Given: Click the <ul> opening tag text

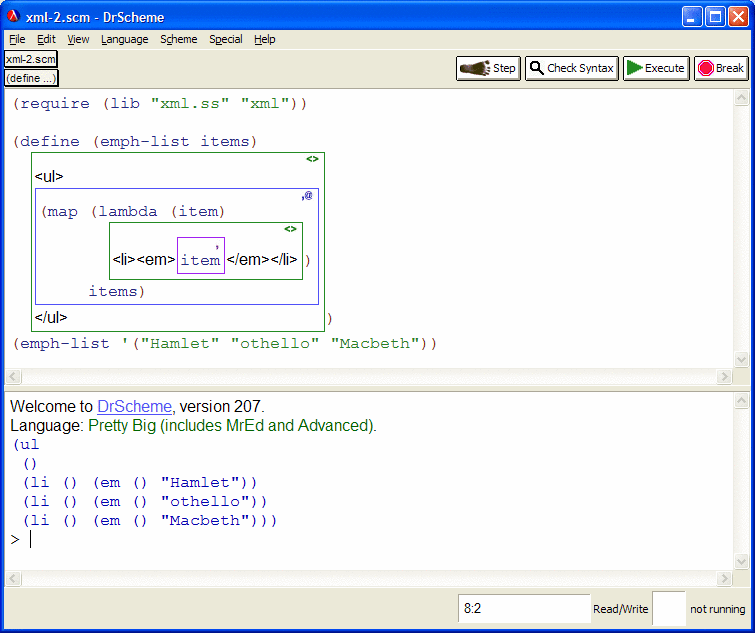Looking at the screenshot, I should 49,177.
